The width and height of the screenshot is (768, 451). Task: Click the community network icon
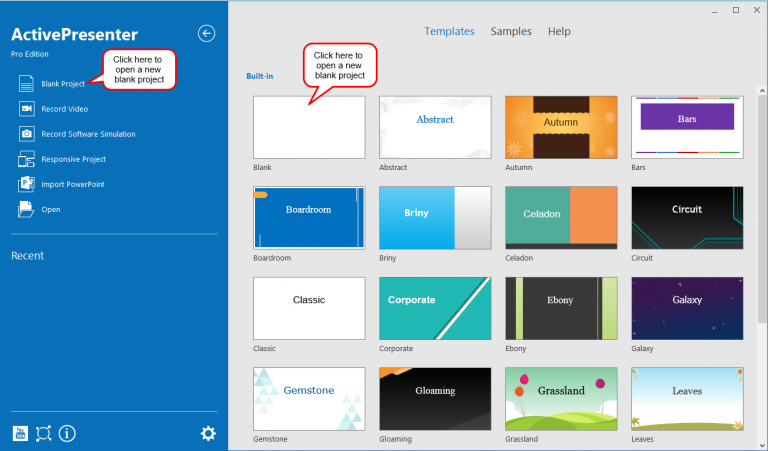click(x=44, y=433)
